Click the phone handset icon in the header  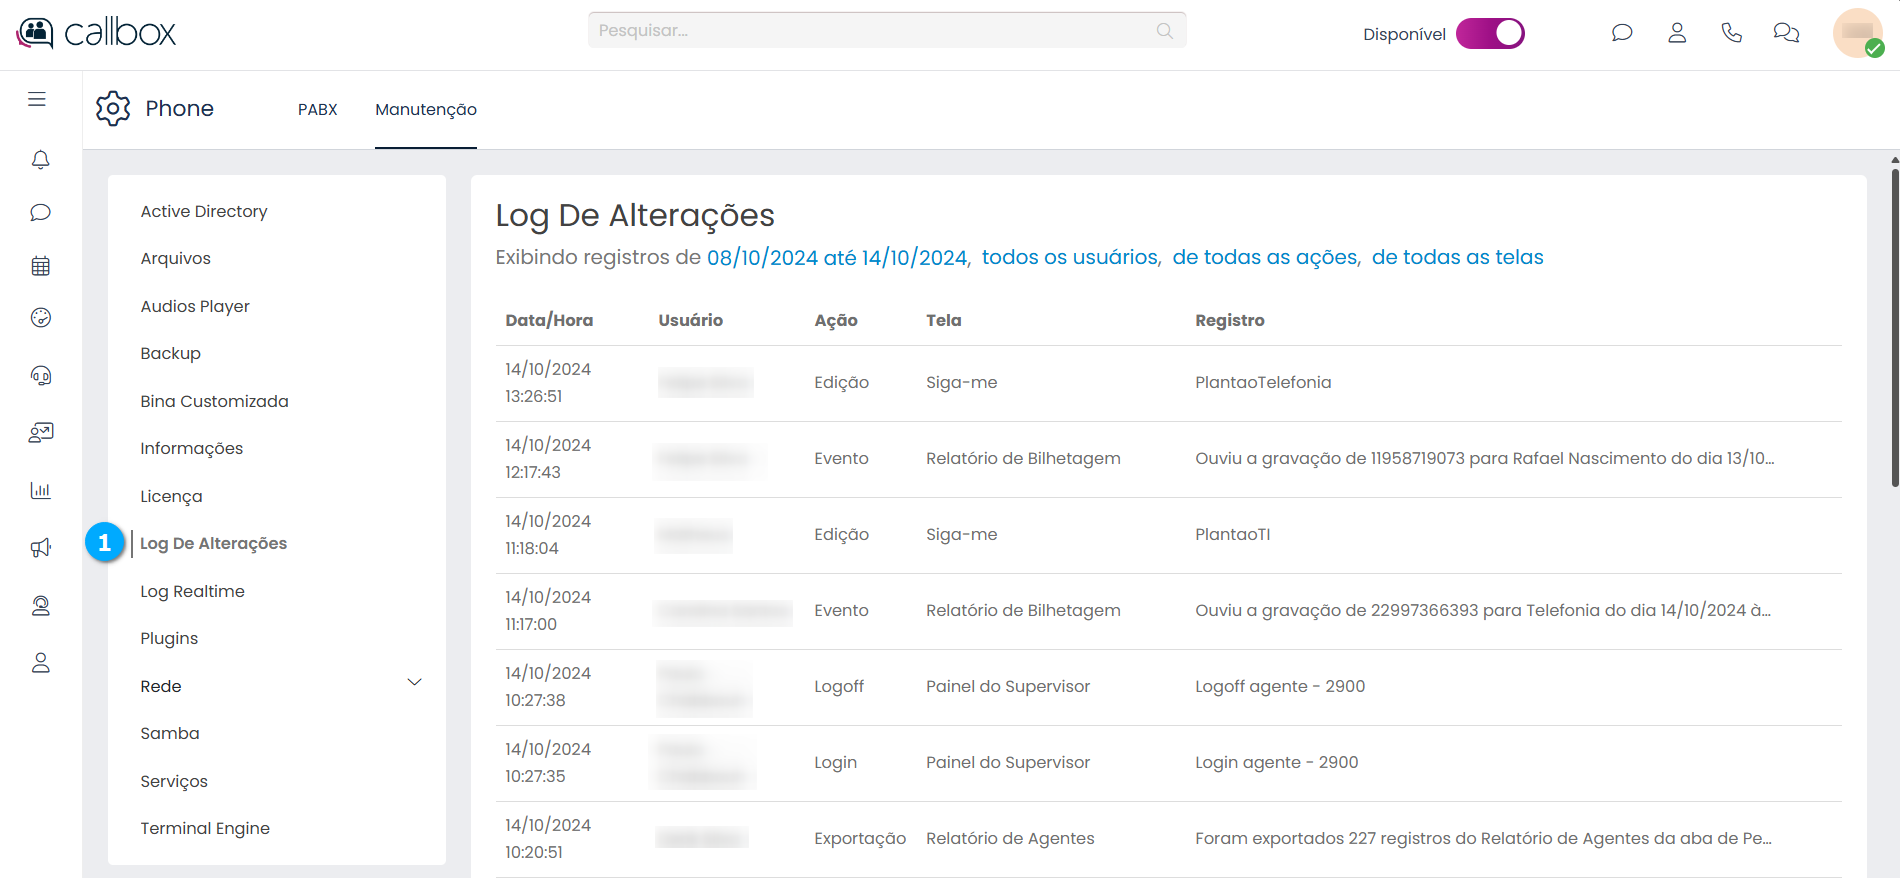coord(1731,33)
